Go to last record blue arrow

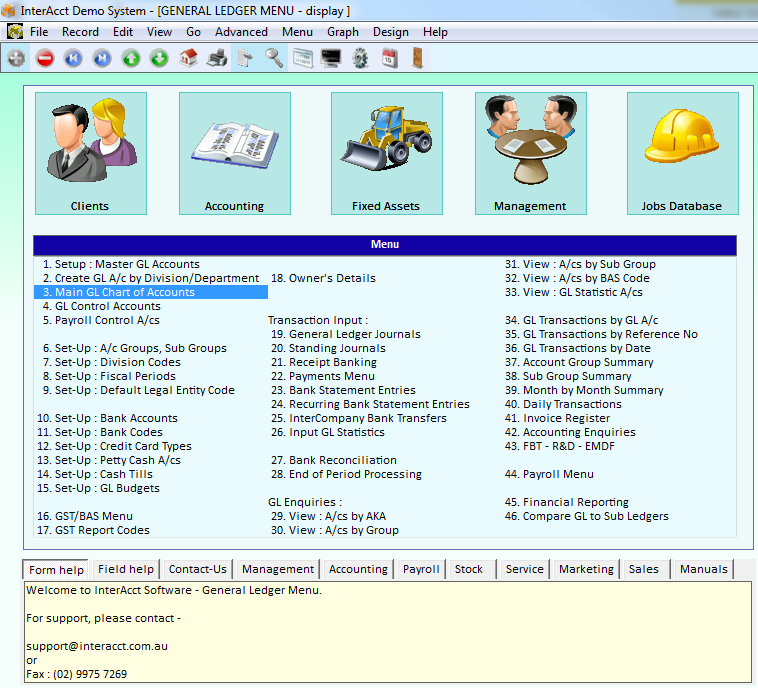[102, 59]
